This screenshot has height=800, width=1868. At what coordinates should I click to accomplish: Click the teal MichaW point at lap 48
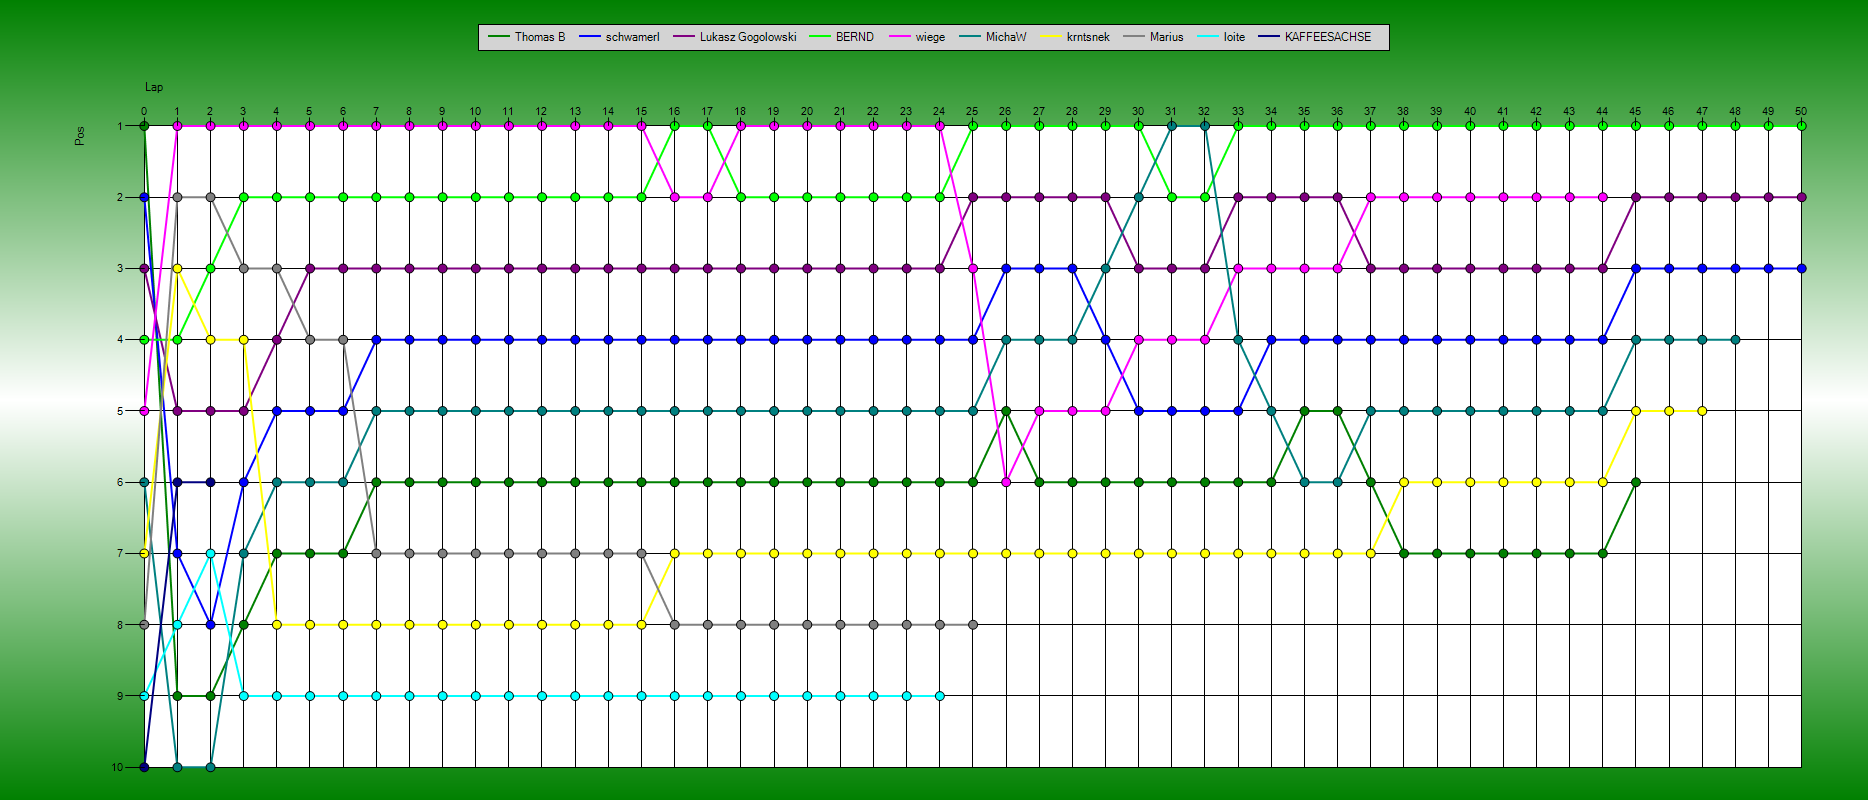[1734, 340]
